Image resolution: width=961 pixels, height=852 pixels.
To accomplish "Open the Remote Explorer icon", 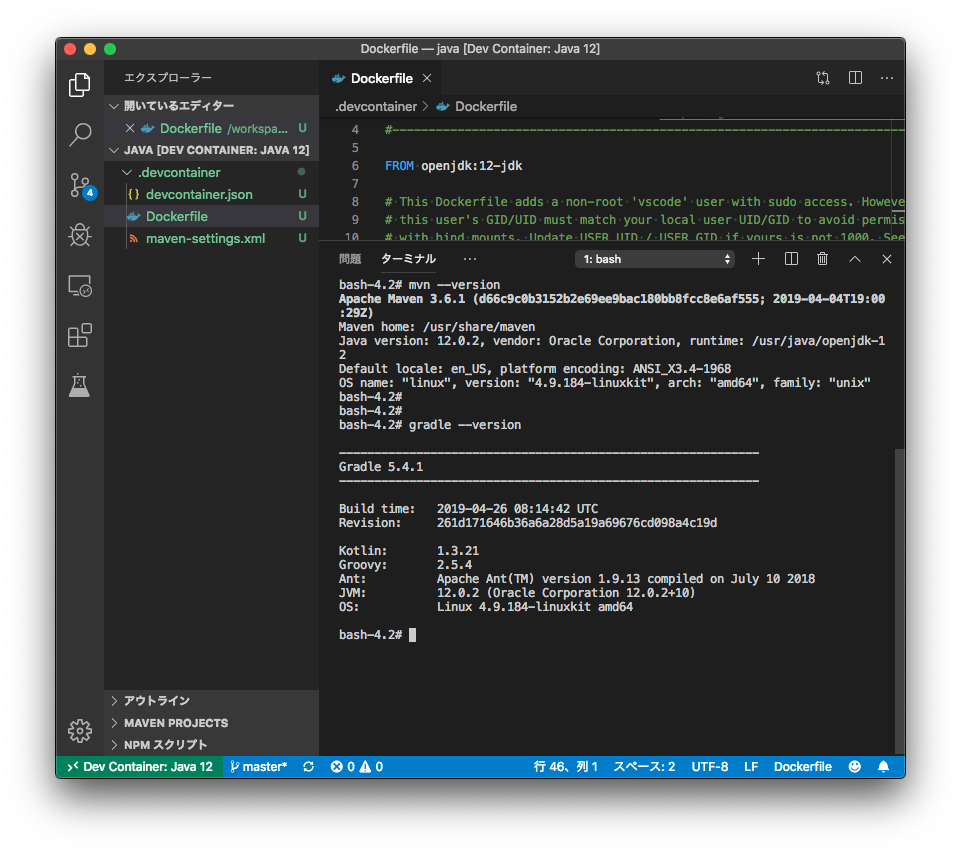I will 80,286.
